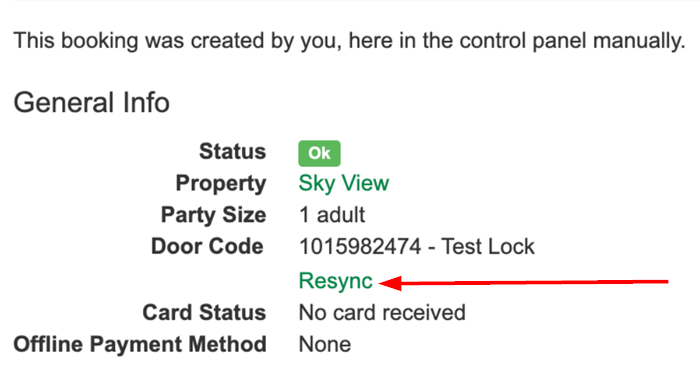Select the General Info heading

[x=92, y=102]
